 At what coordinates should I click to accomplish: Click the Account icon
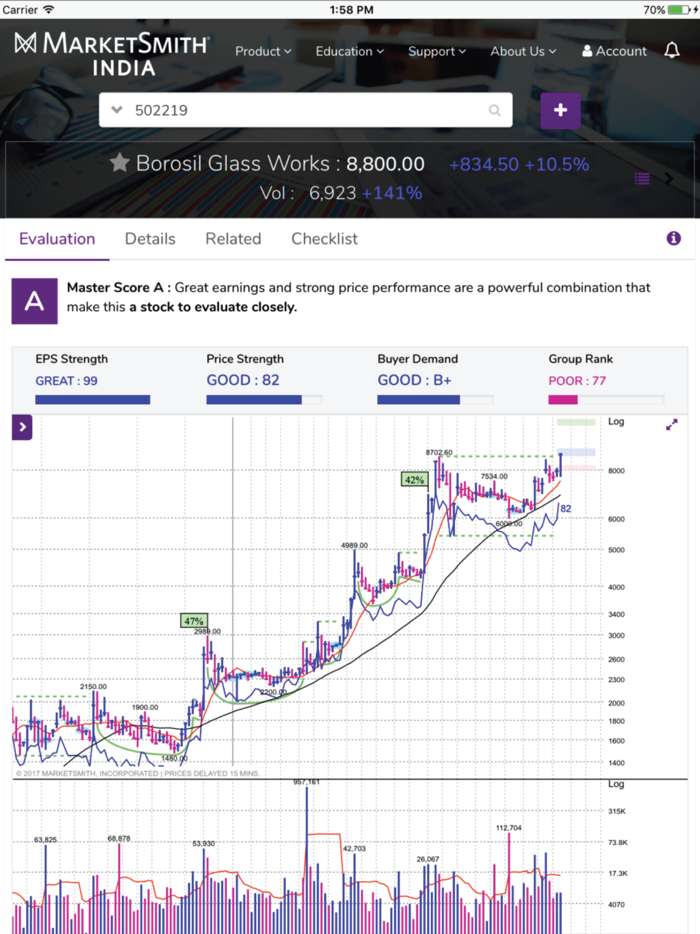(x=613, y=50)
